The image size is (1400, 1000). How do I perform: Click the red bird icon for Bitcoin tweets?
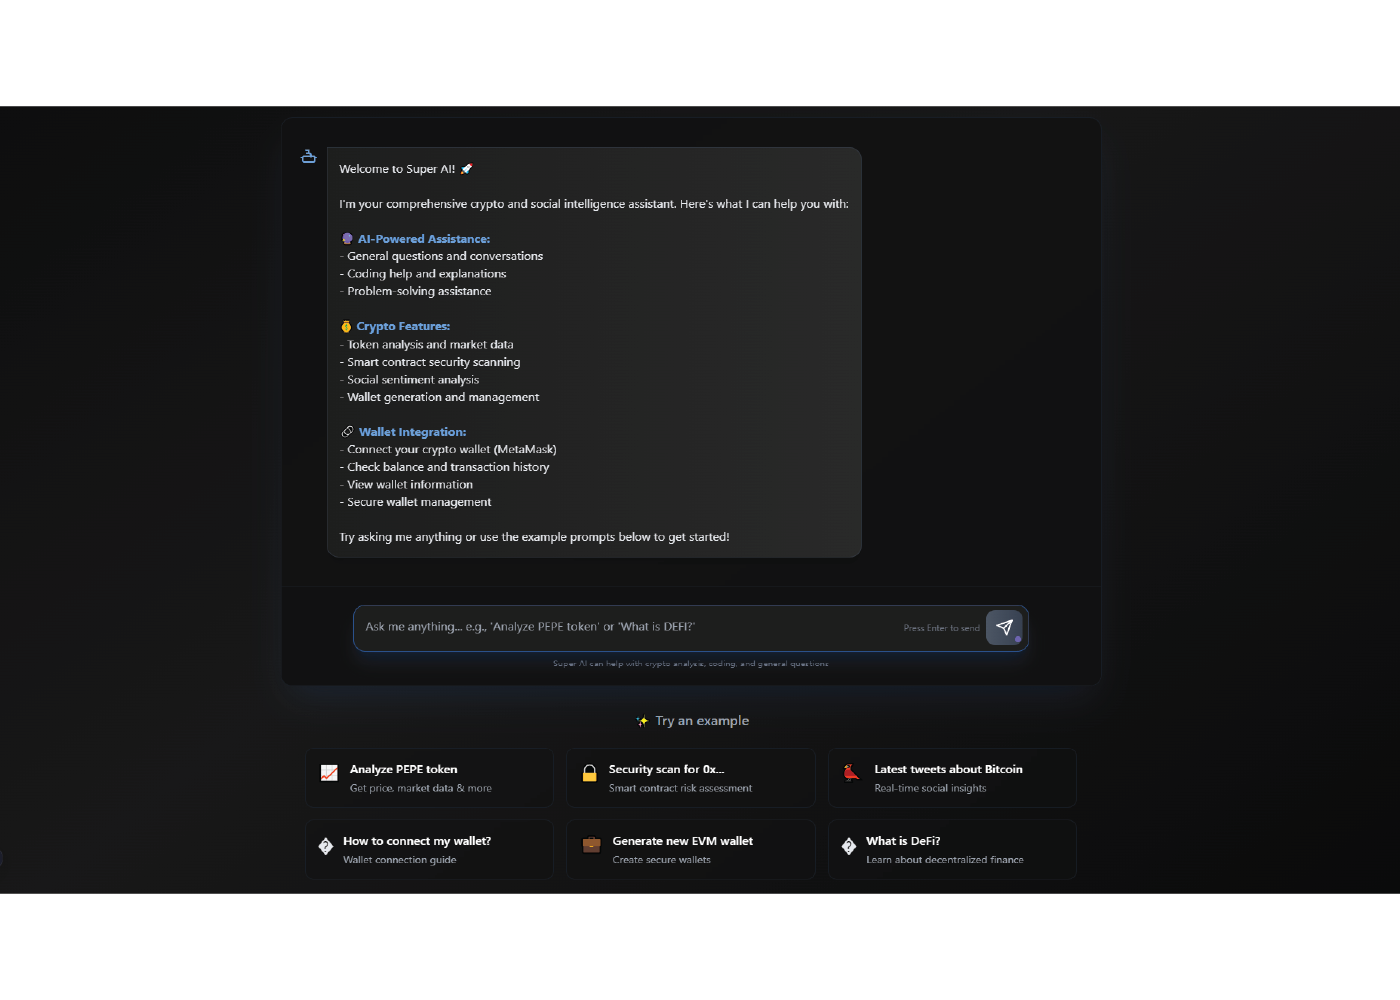click(851, 772)
